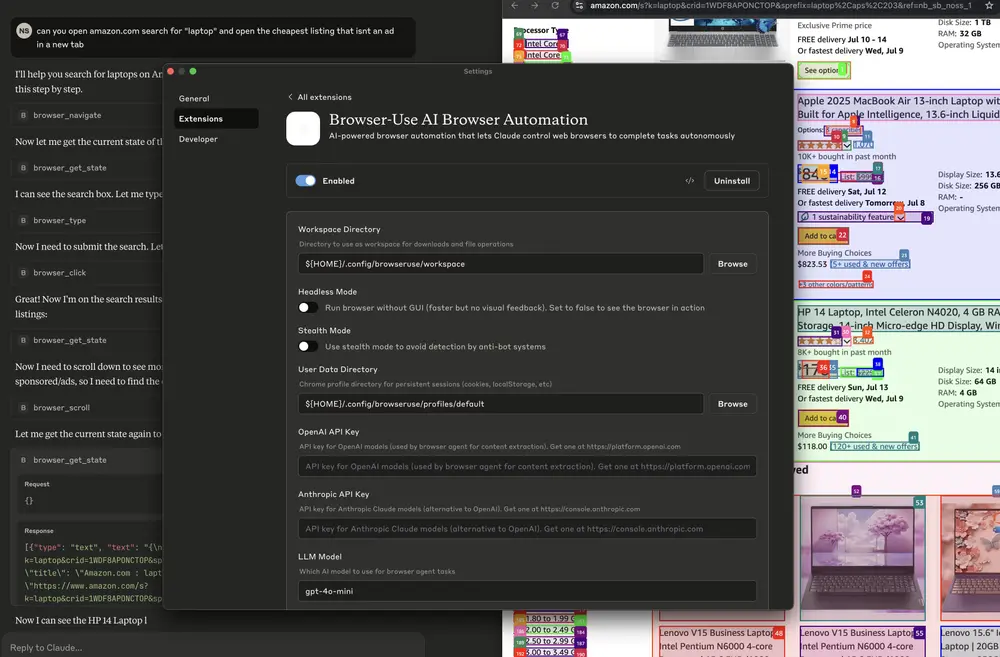Click the OpenAI API Key field
This screenshot has height=657, width=1000.
click(x=527, y=466)
